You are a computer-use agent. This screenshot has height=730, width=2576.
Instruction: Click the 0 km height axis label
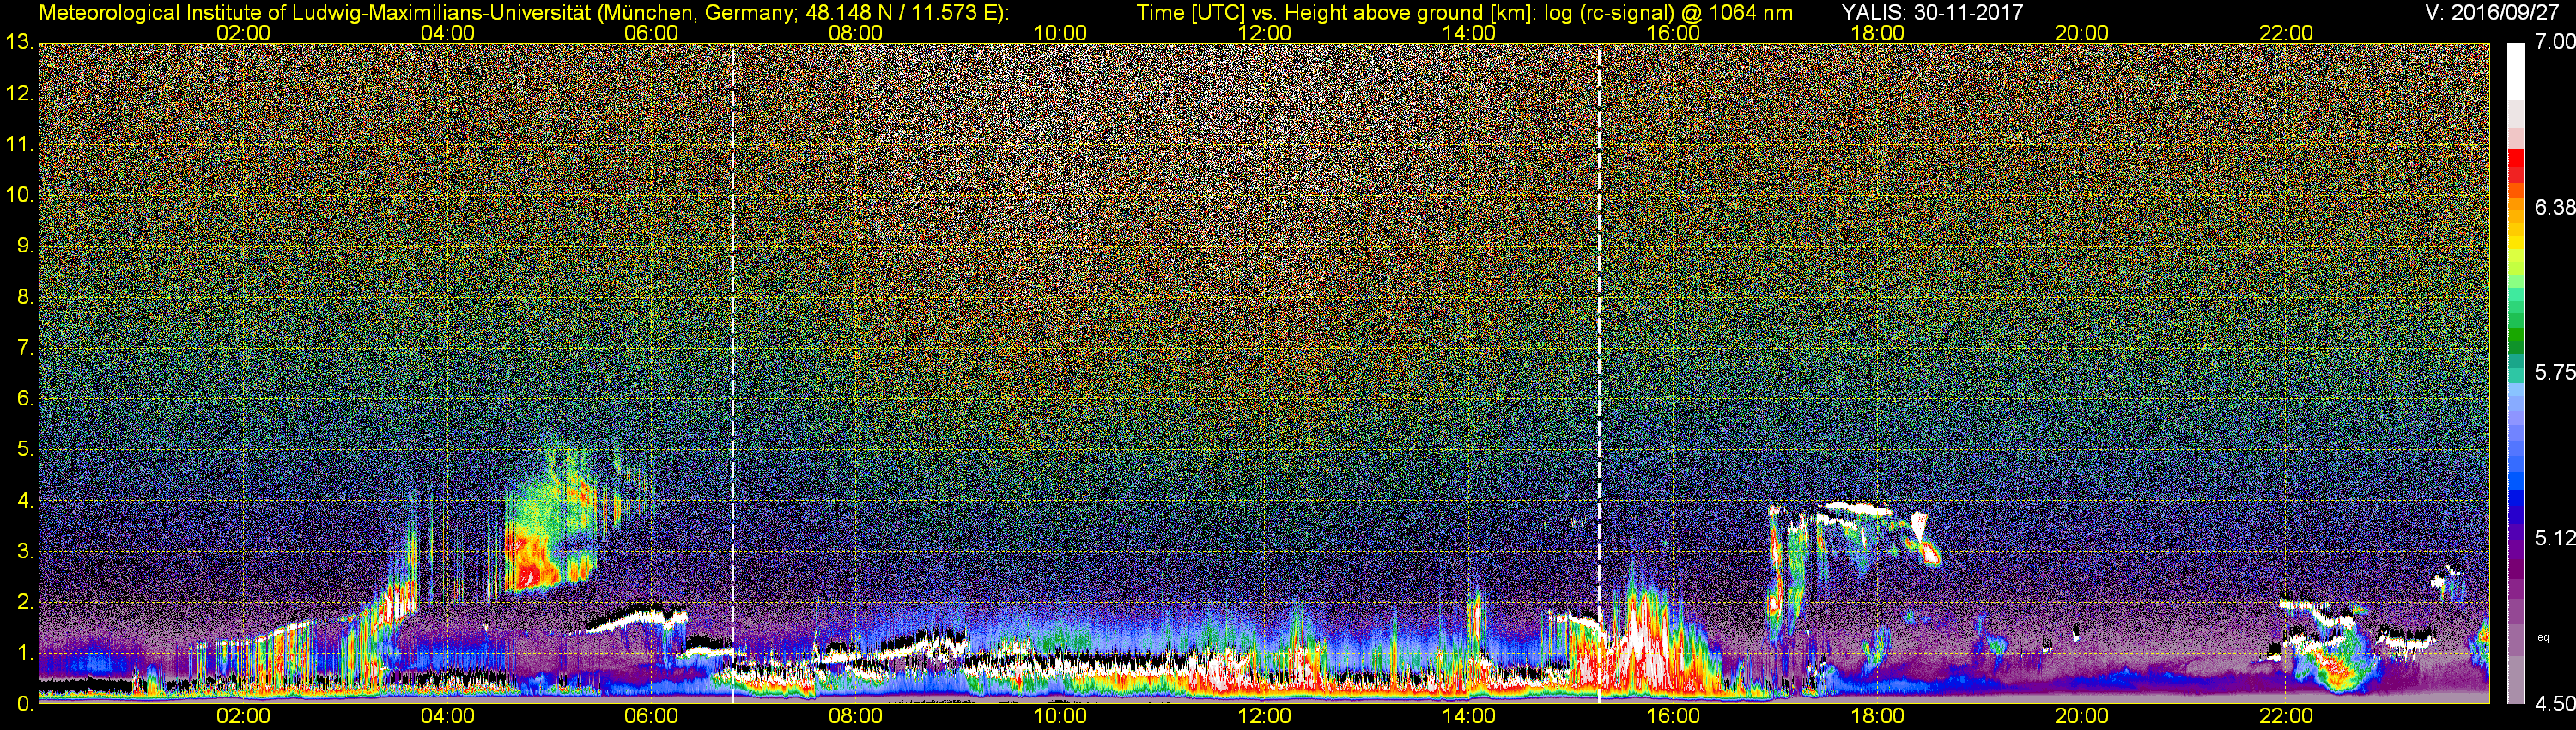pyautogui.click(x=24, y=704)
